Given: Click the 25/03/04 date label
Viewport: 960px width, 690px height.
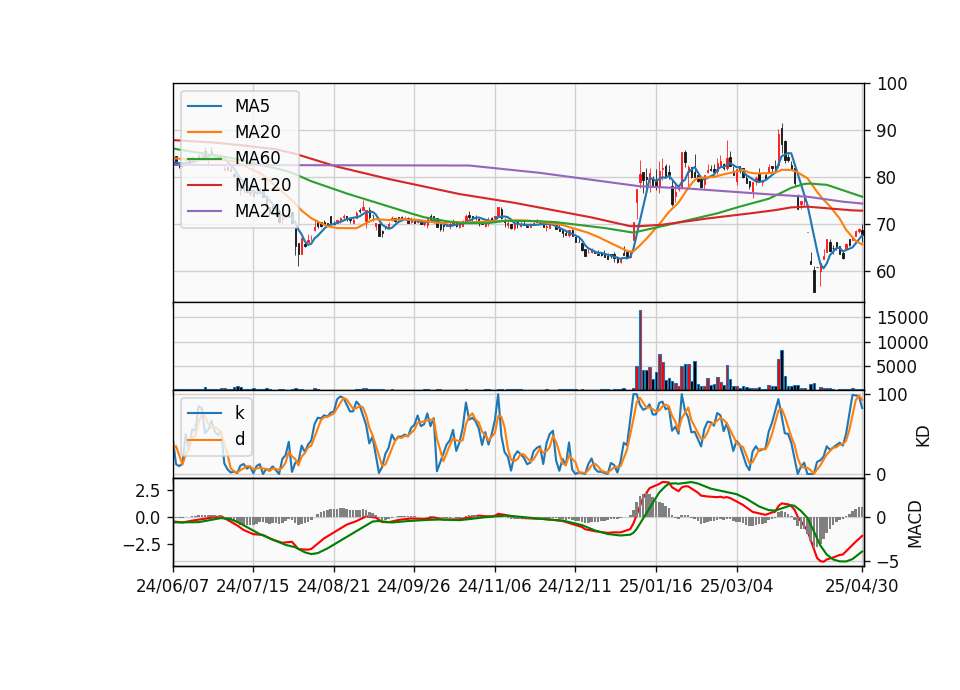Looking at the screenshot, I should click(737, 586).
